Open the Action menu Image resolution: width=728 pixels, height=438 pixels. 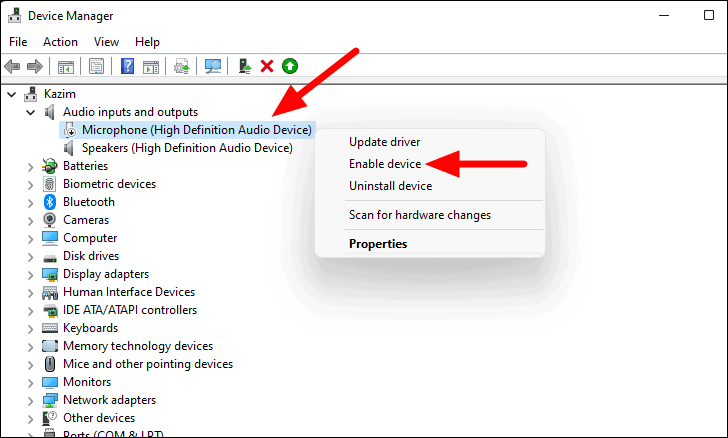(60, 42)
